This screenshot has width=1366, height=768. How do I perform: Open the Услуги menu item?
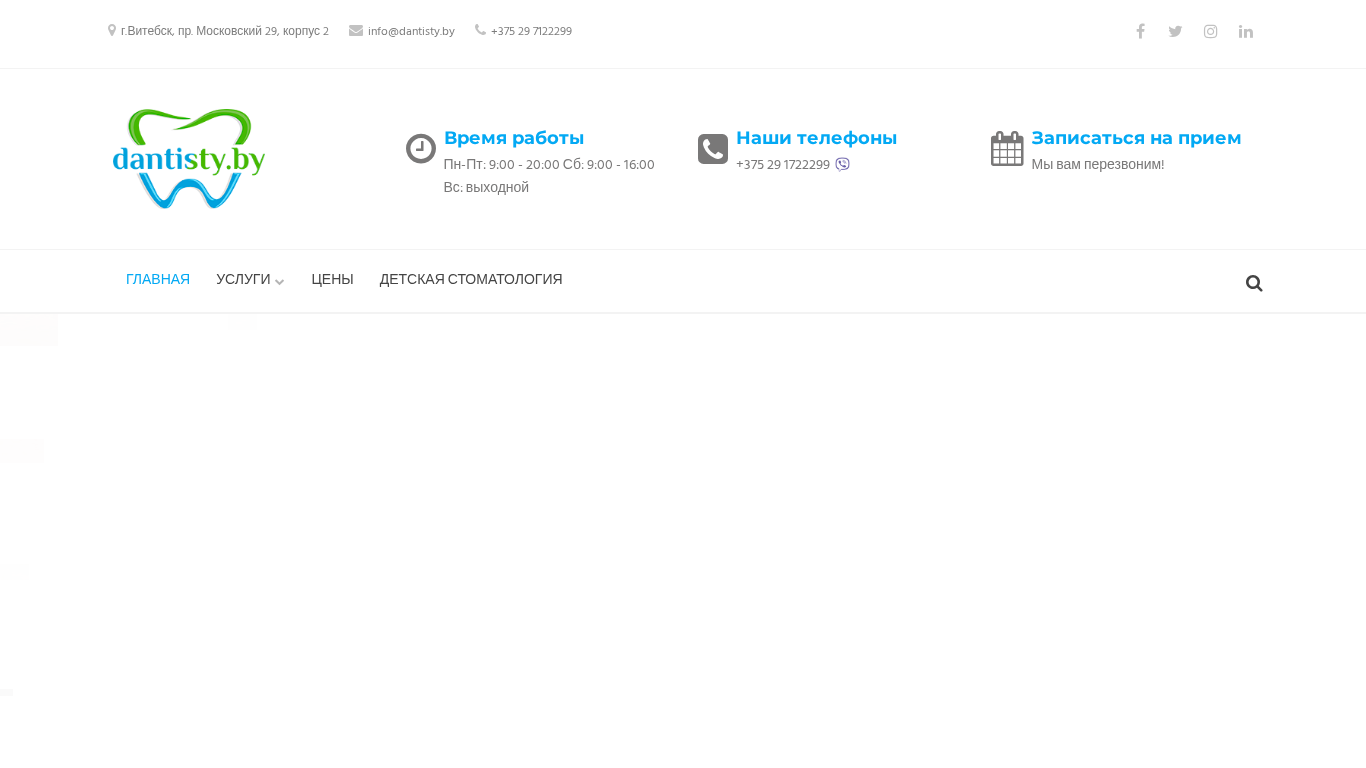(243, 279)
